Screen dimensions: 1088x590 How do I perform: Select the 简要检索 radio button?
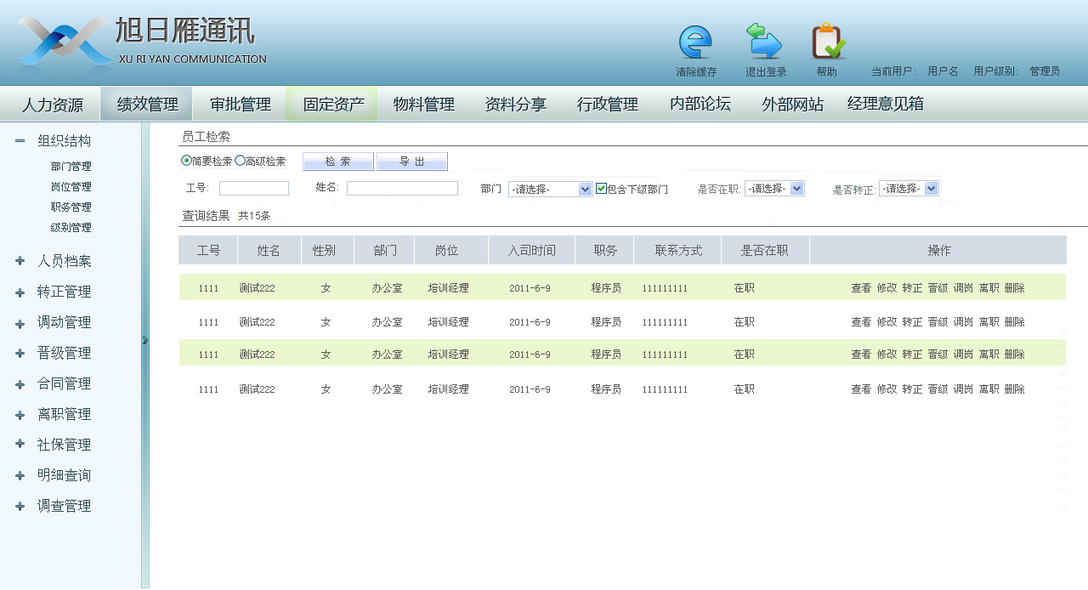[x=186, y=161]
